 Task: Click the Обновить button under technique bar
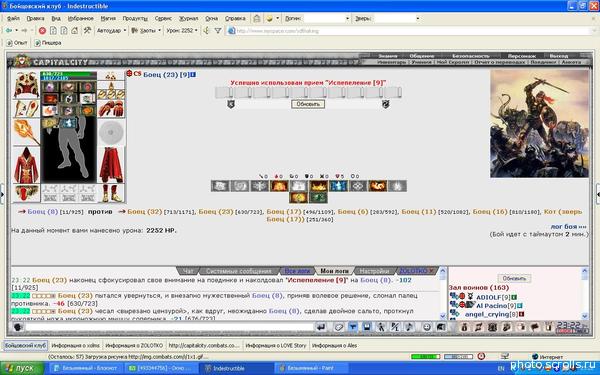pos(308,104)
